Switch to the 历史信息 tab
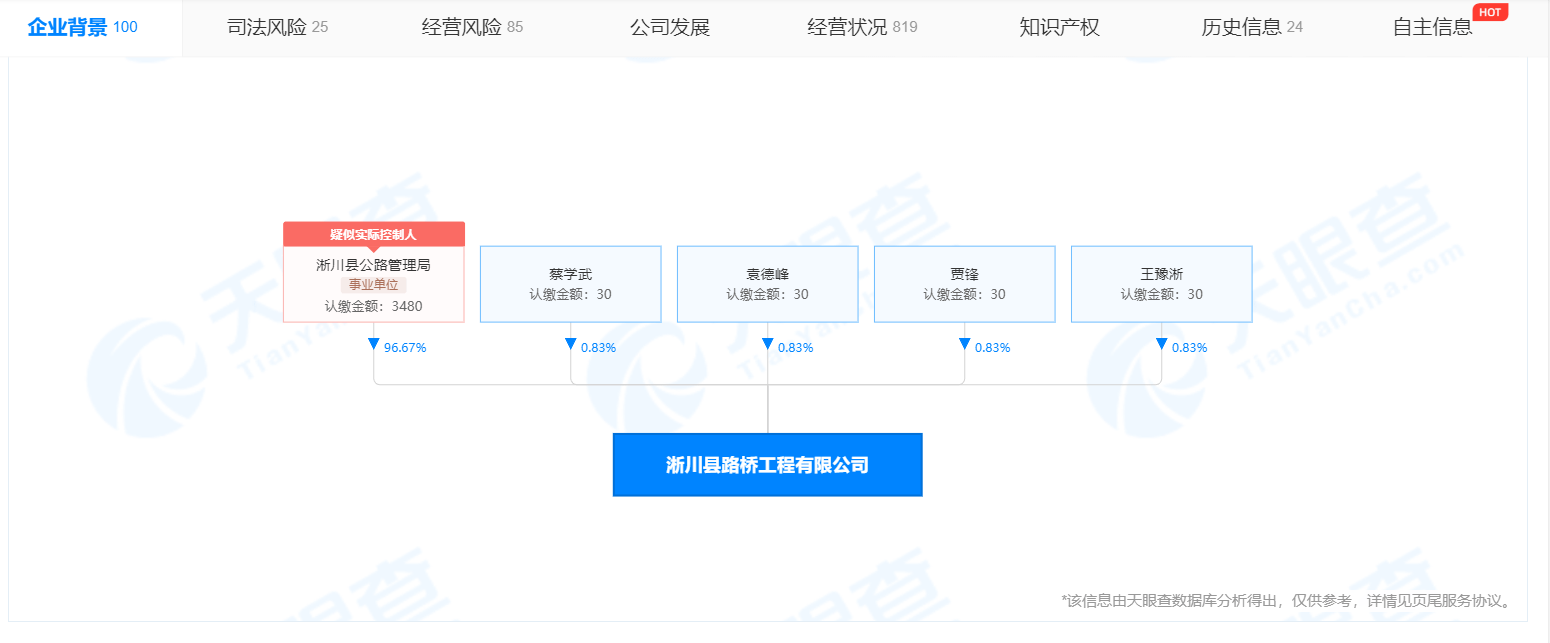 point(1252,27)
